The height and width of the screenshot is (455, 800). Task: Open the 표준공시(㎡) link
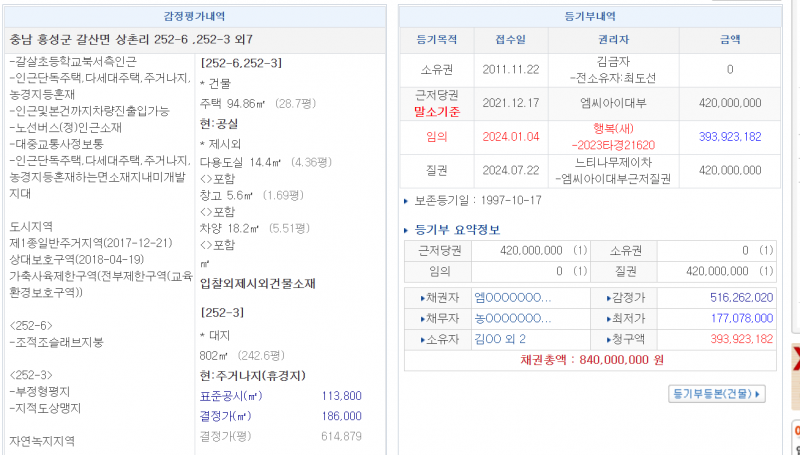[229, 396]
